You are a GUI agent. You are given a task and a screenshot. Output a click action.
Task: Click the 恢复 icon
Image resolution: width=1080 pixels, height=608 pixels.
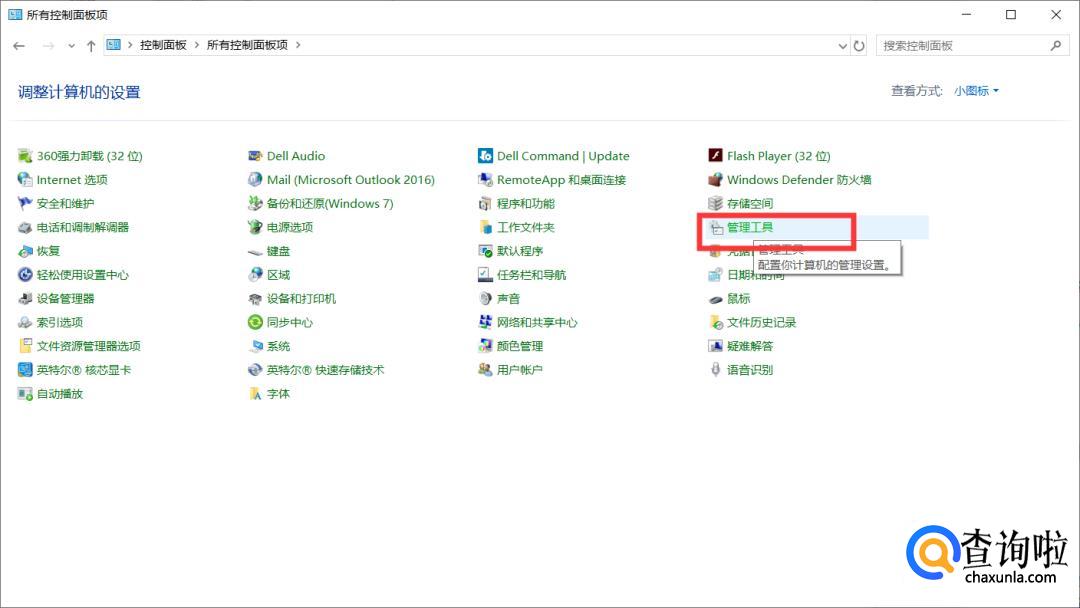[25, 251]
